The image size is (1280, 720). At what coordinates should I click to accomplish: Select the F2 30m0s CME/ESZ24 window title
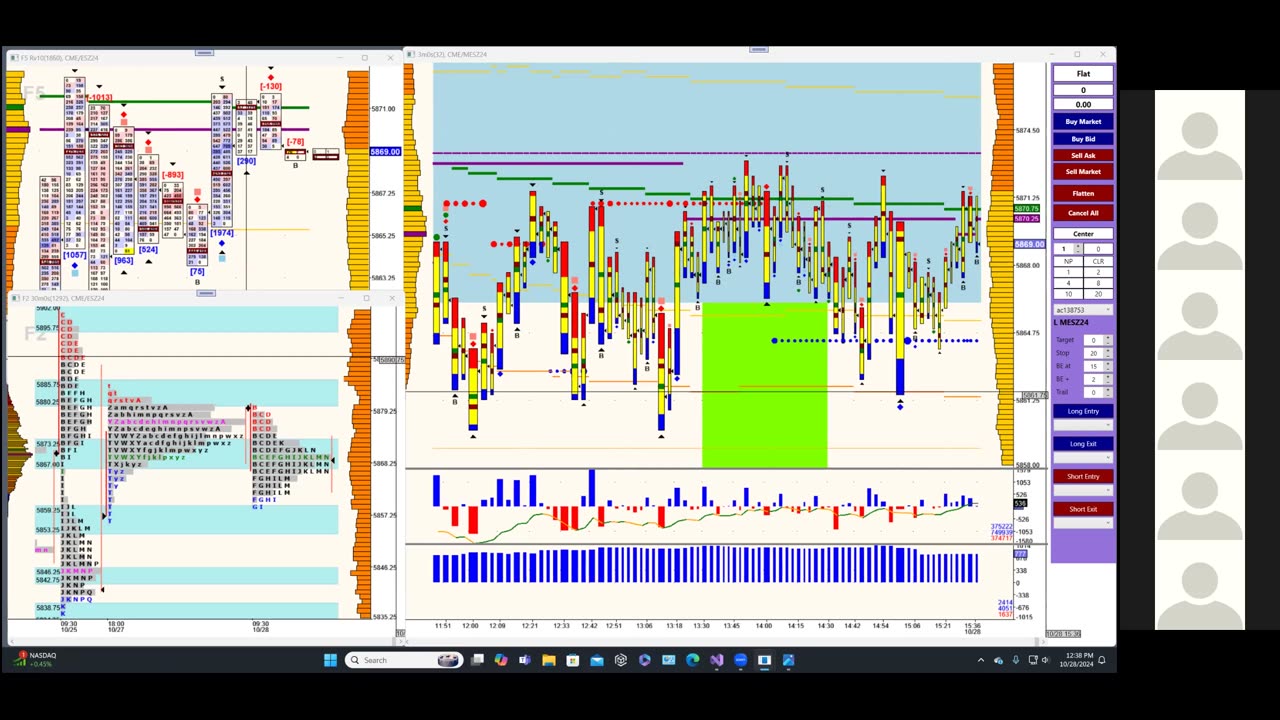(63, 298)
